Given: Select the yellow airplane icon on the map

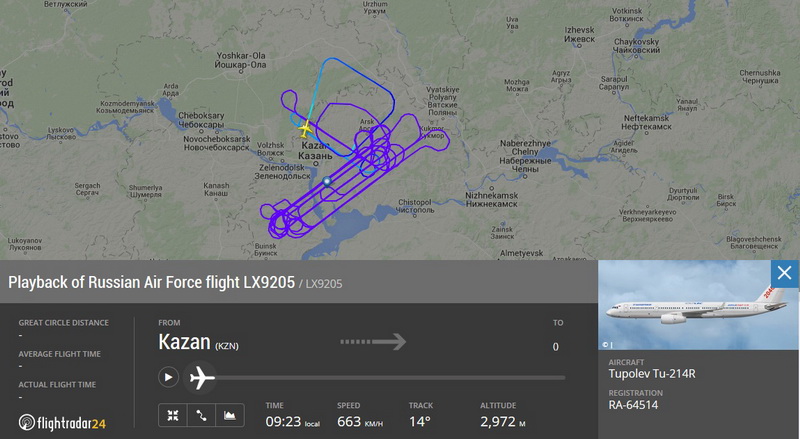Looking at the screenshot, I should [x=305, y=129].
